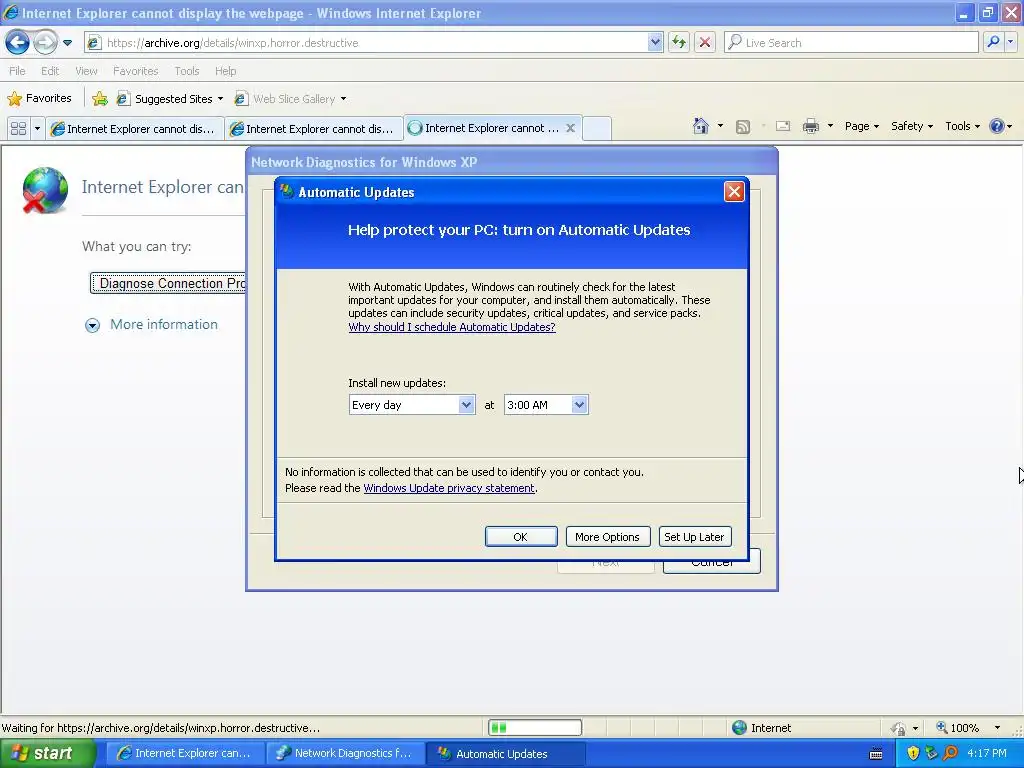The height and width of the screenshot is (768, 1024).
Task: Click the Live Search input box
Action: [851, 42]
